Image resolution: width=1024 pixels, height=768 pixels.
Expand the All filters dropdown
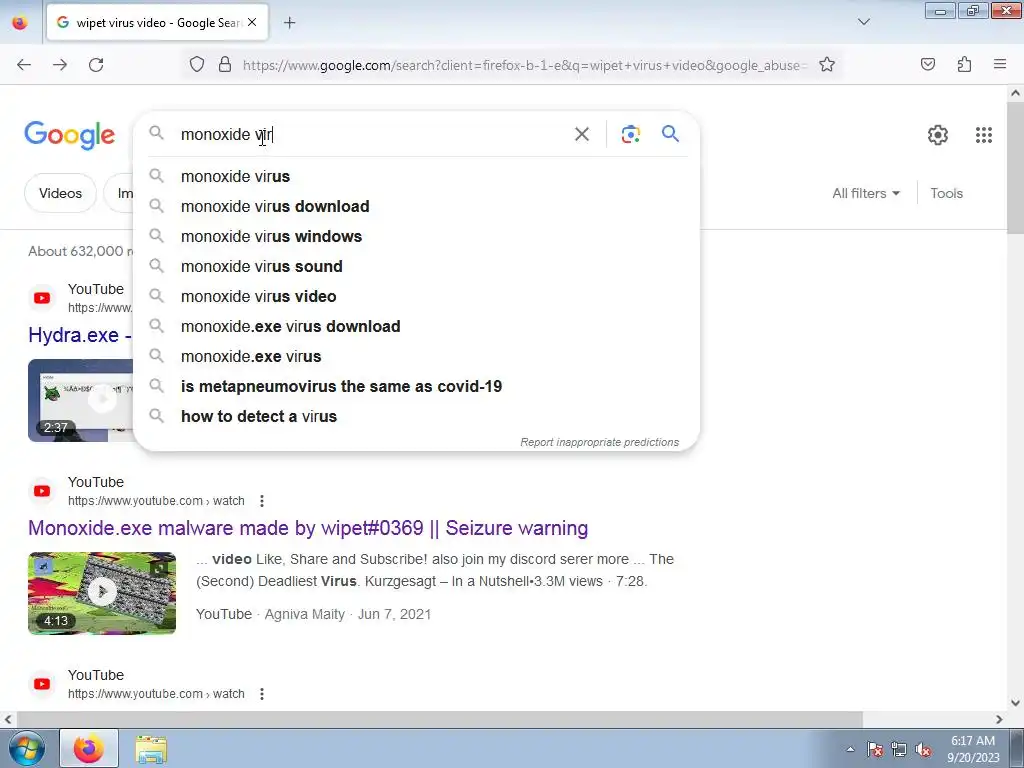coord(866,193)
